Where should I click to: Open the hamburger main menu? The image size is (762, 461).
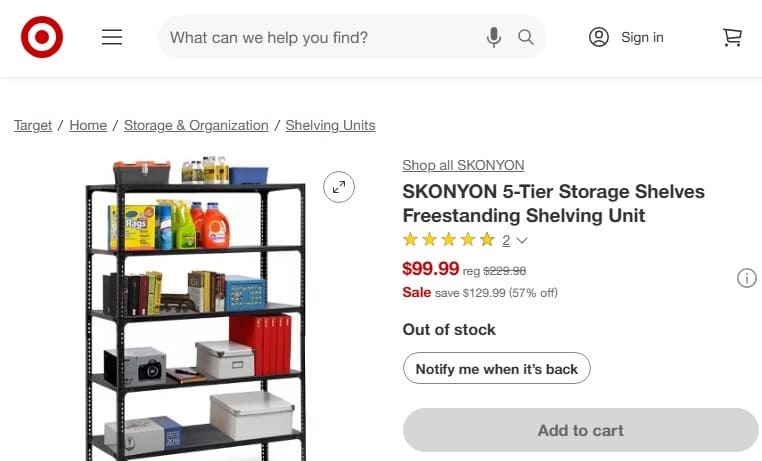[112, 37]
